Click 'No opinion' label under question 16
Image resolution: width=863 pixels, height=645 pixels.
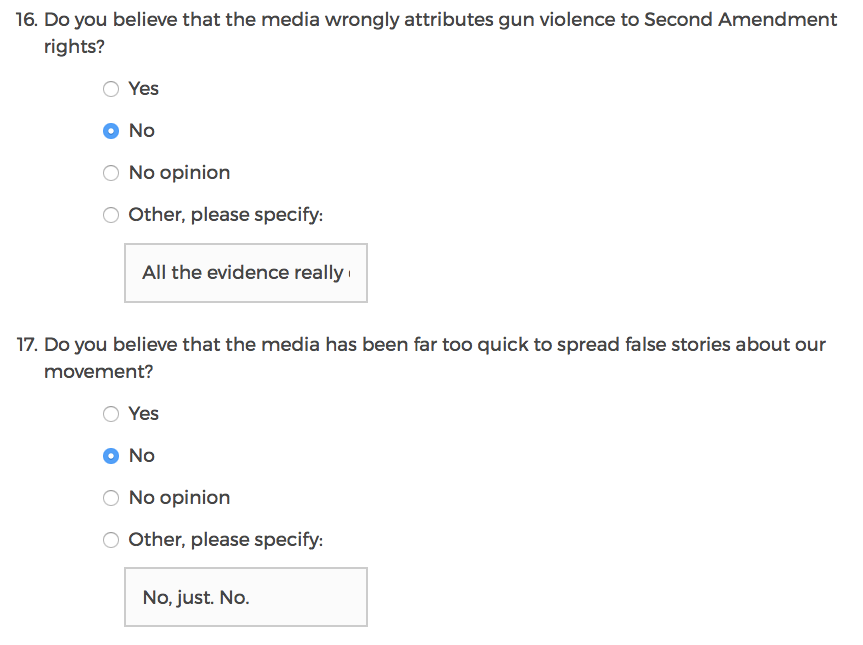(x=179, y=173)
